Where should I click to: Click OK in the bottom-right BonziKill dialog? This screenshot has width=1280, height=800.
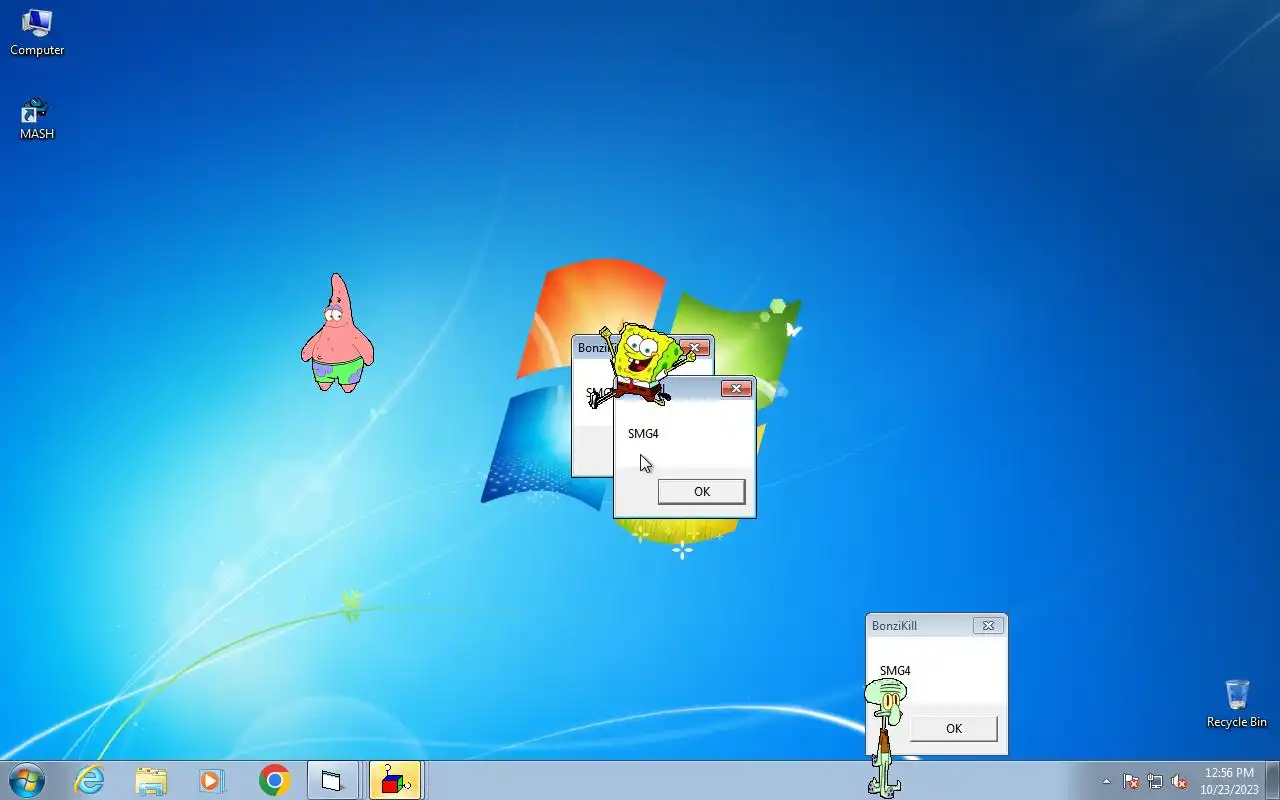953,728
